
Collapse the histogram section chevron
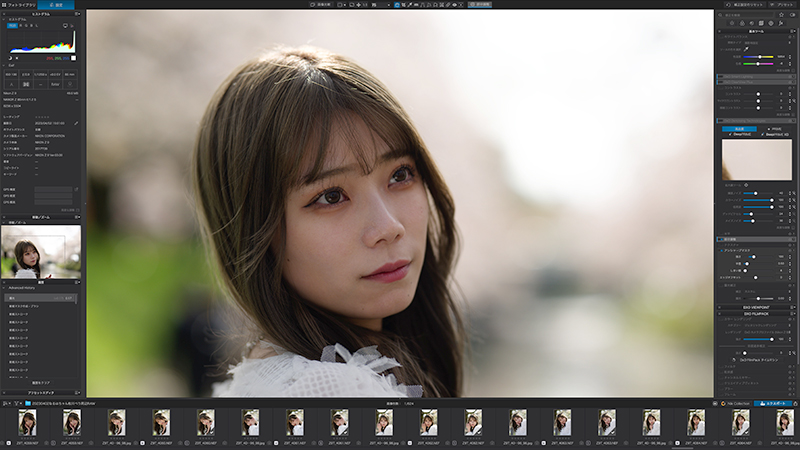click(x=4, y=19)
